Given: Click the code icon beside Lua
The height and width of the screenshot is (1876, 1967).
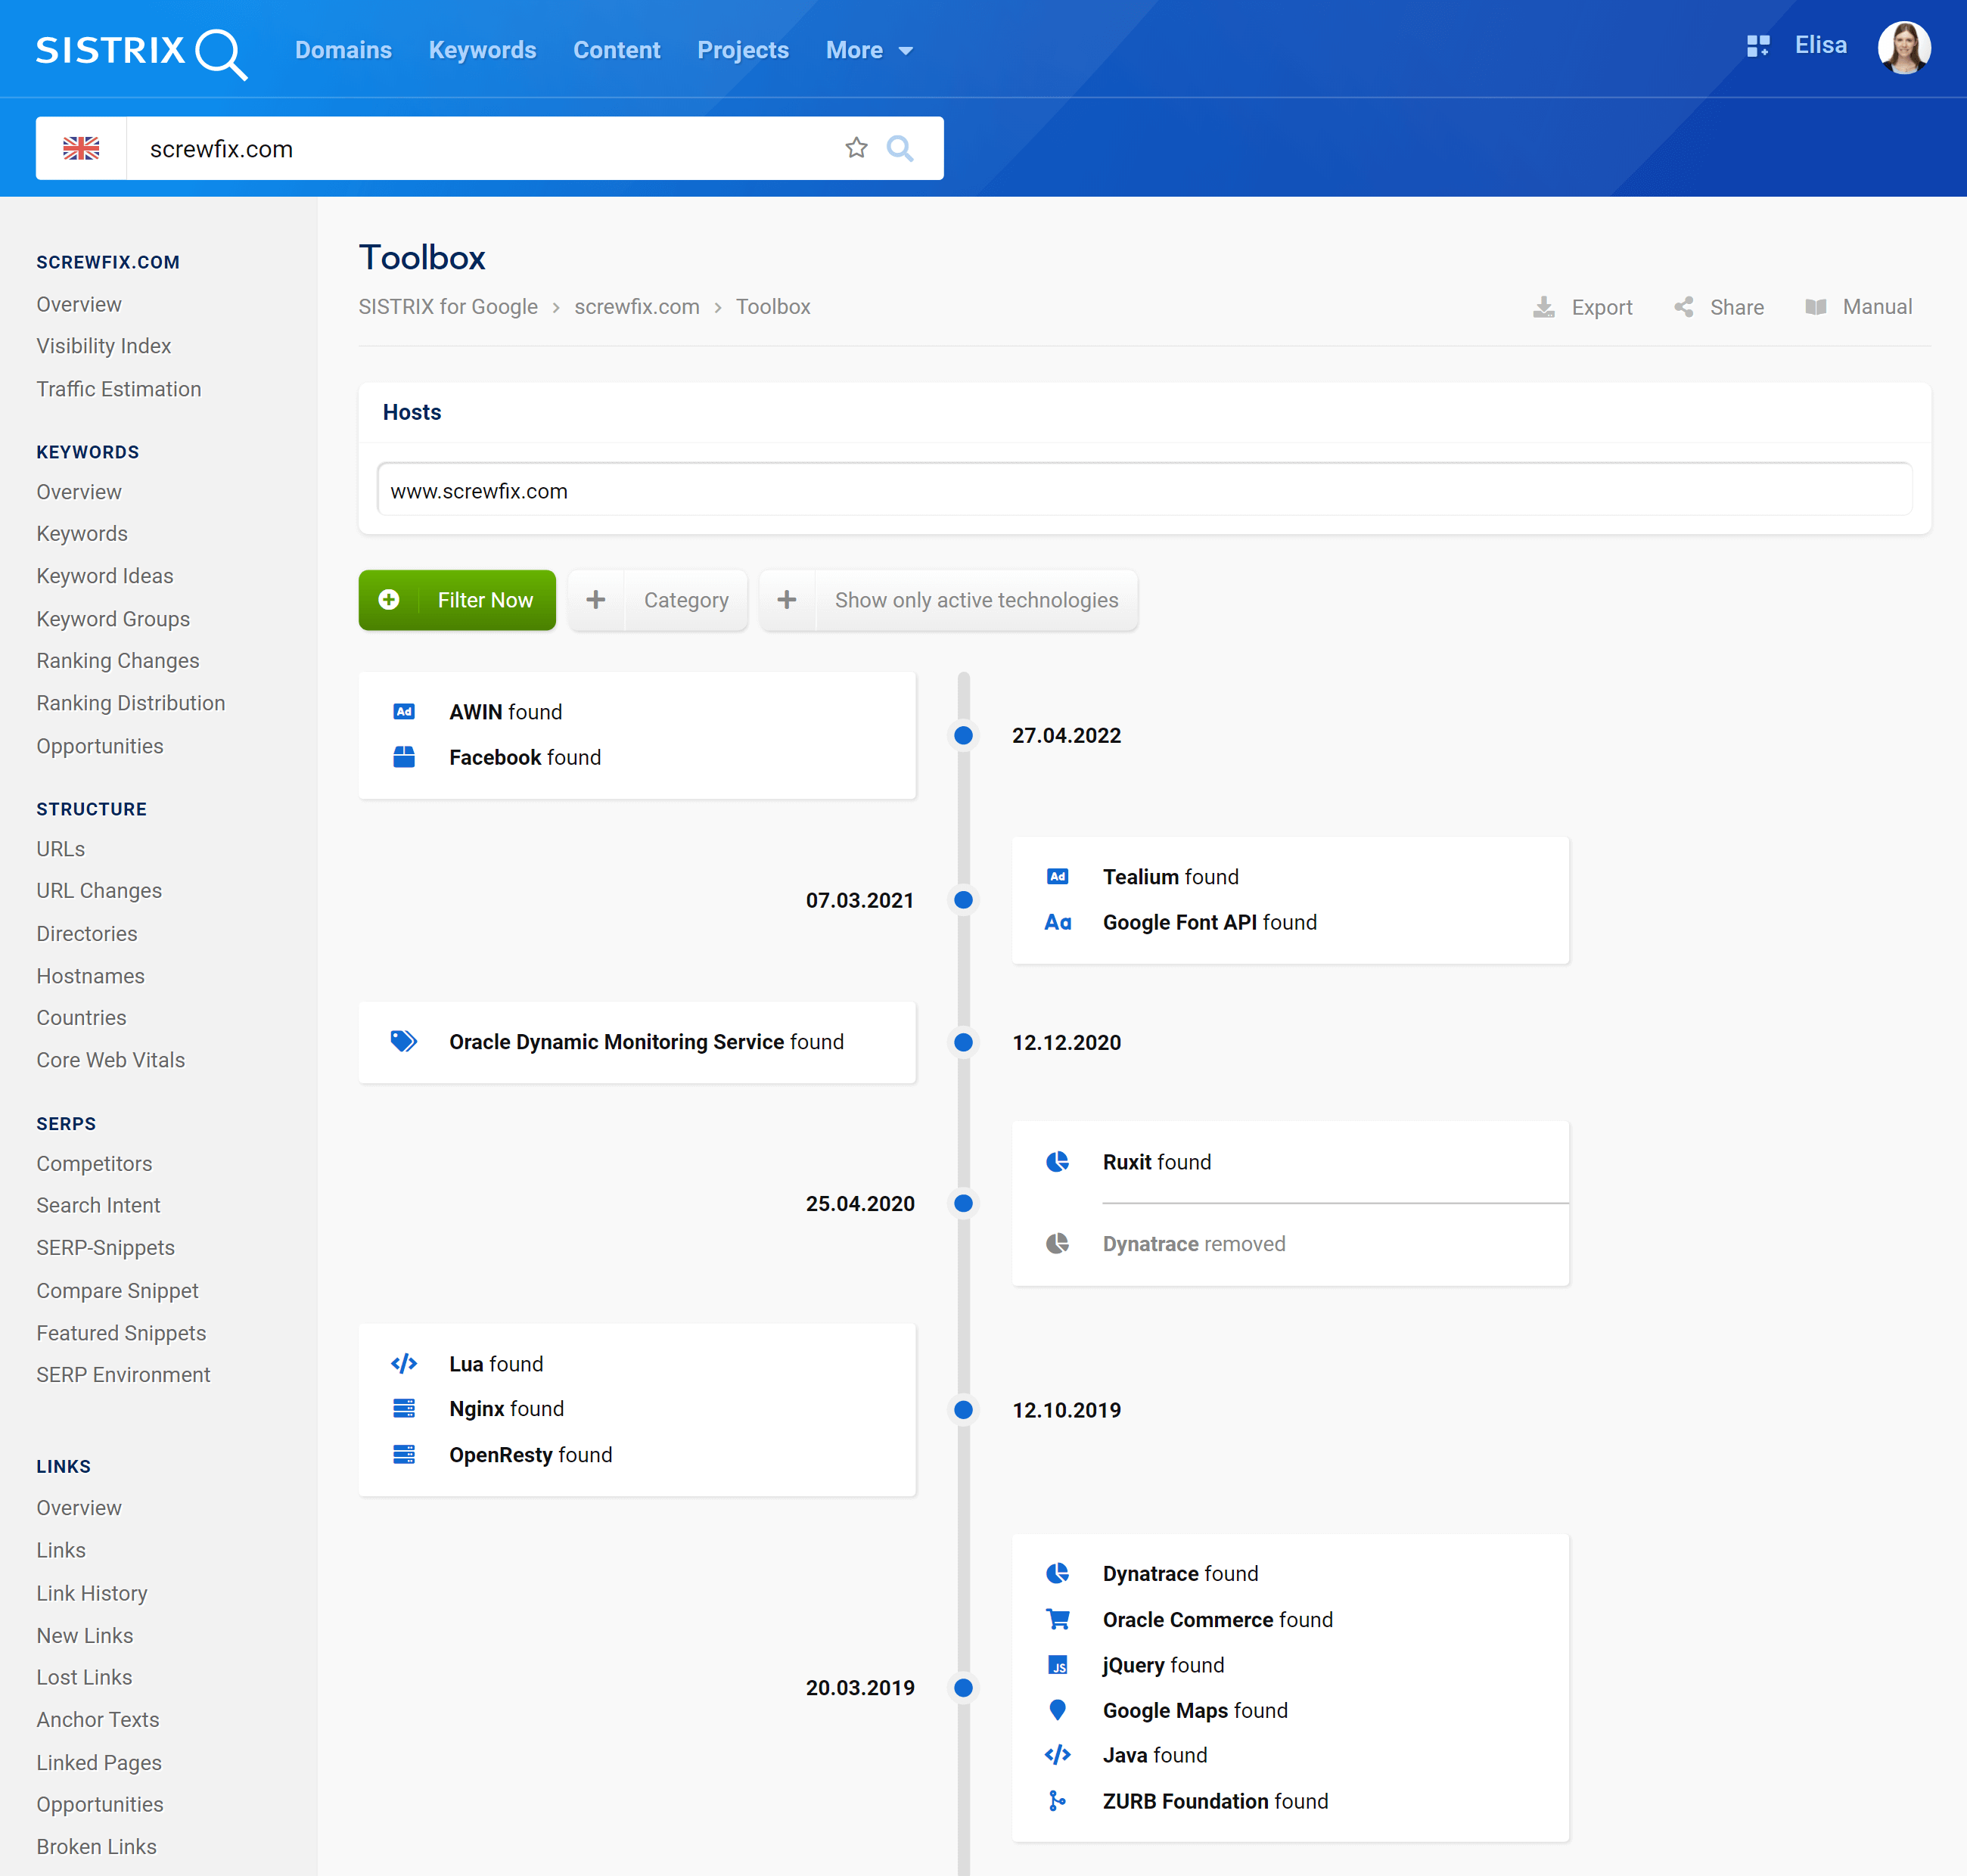Looking at the screenshot, I should click(404, 1363).
